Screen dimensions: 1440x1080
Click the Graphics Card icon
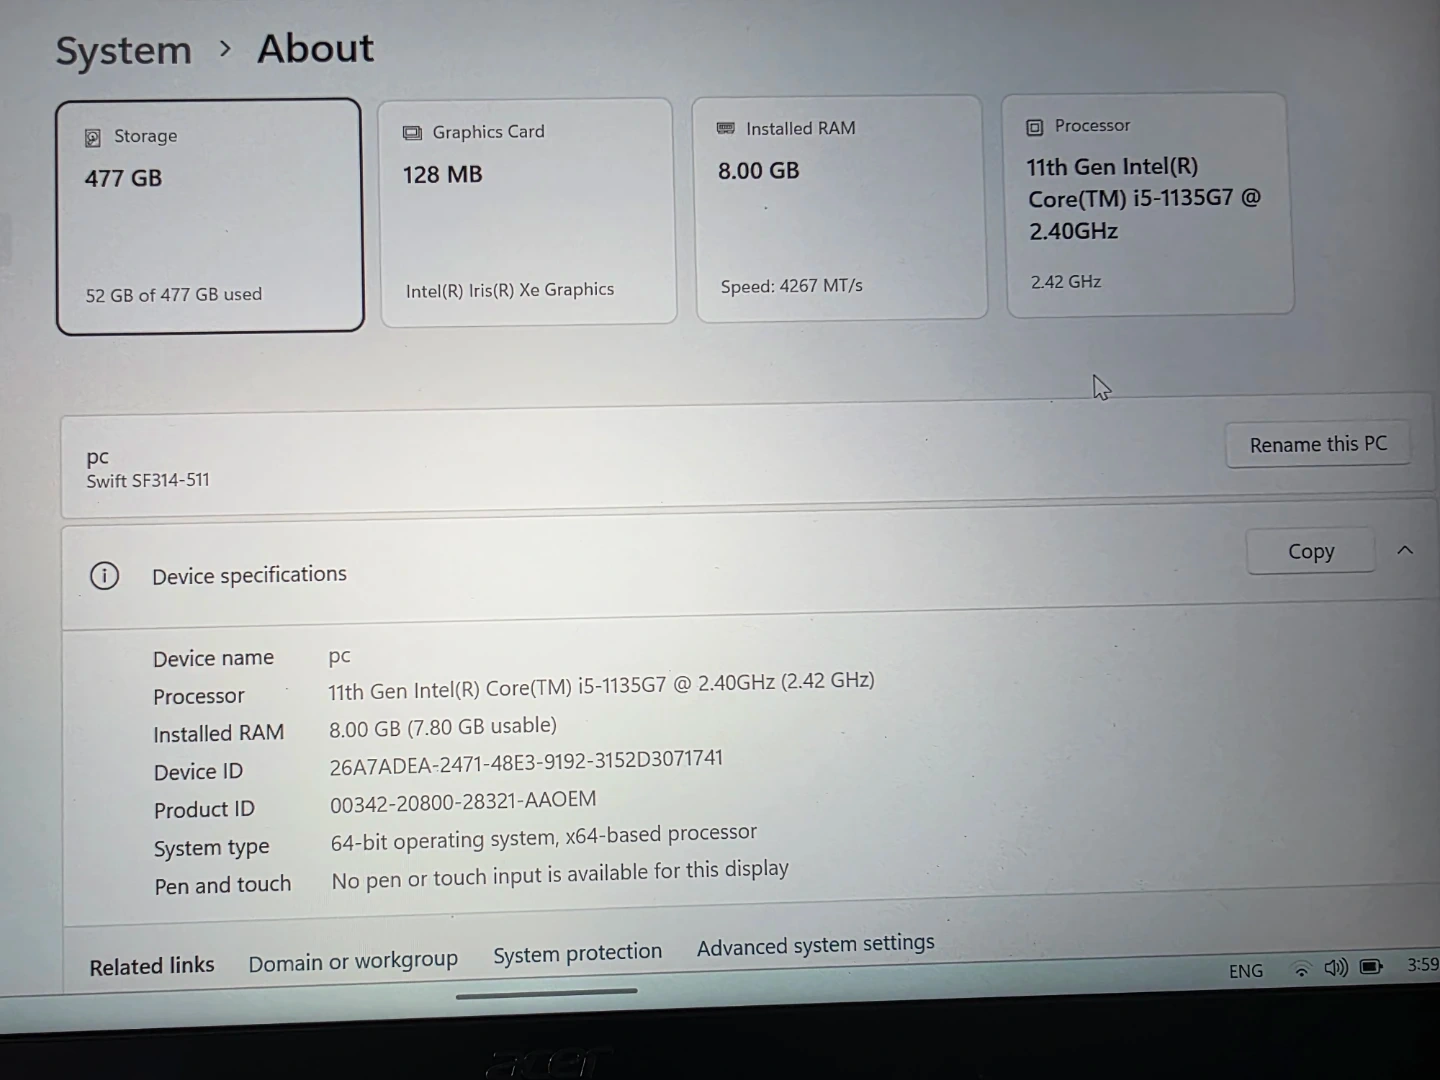pos(412,133)
